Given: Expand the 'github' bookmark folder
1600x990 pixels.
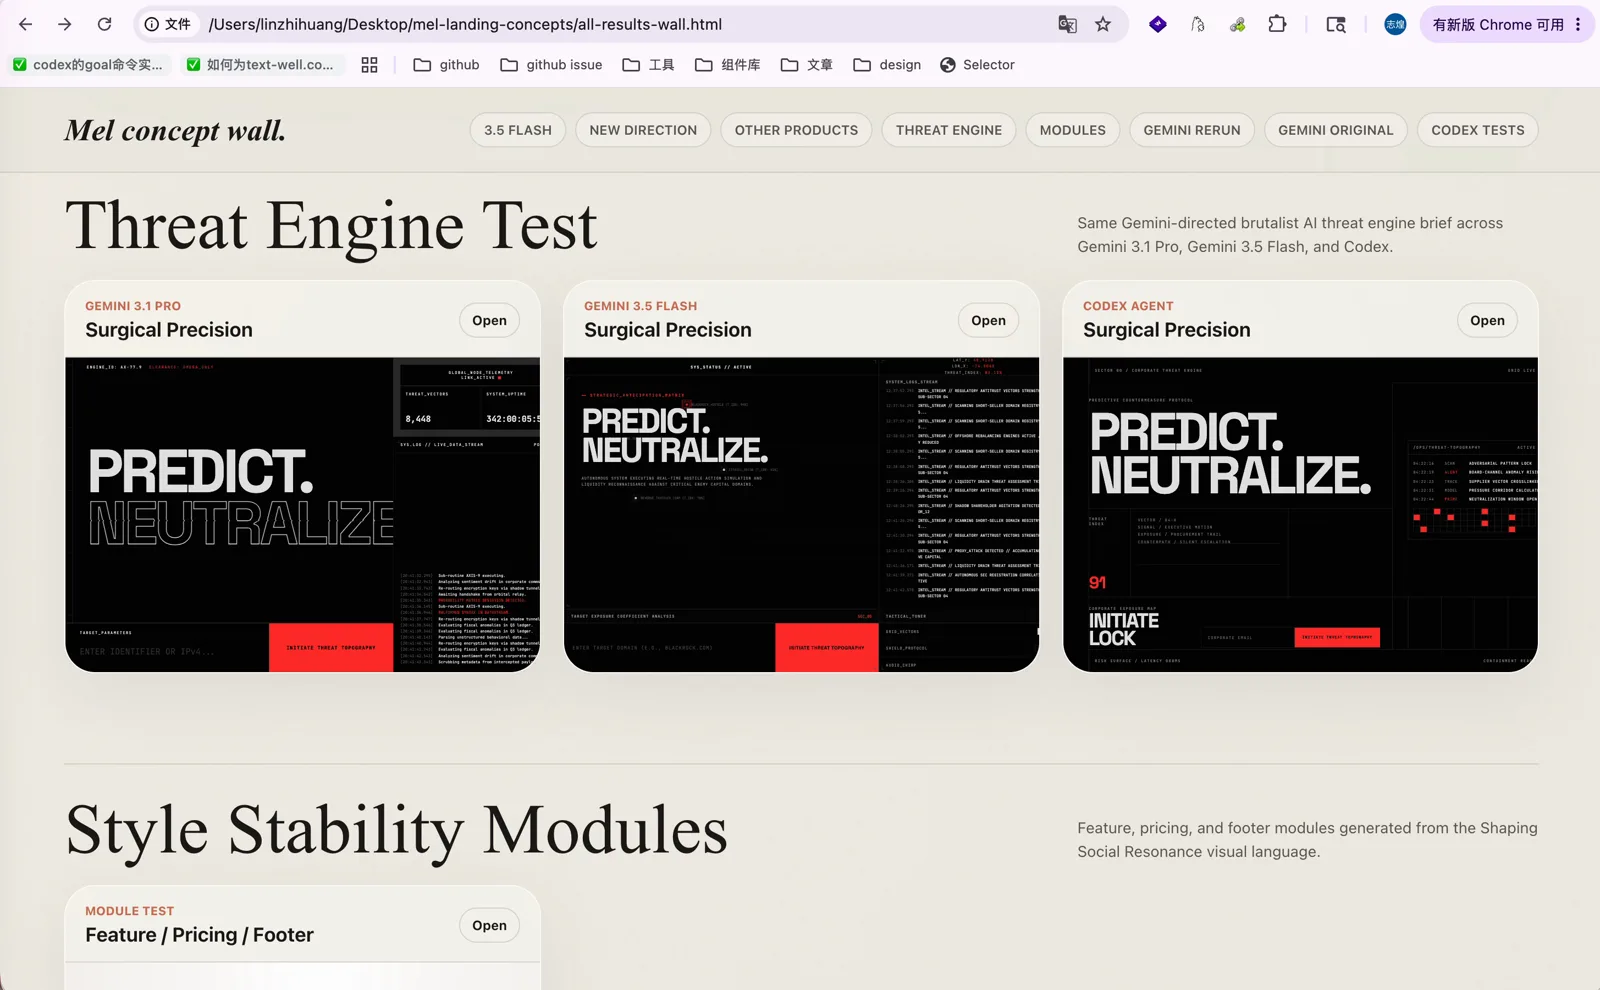Looking at the screenshot, I should (x=446, y=65).
